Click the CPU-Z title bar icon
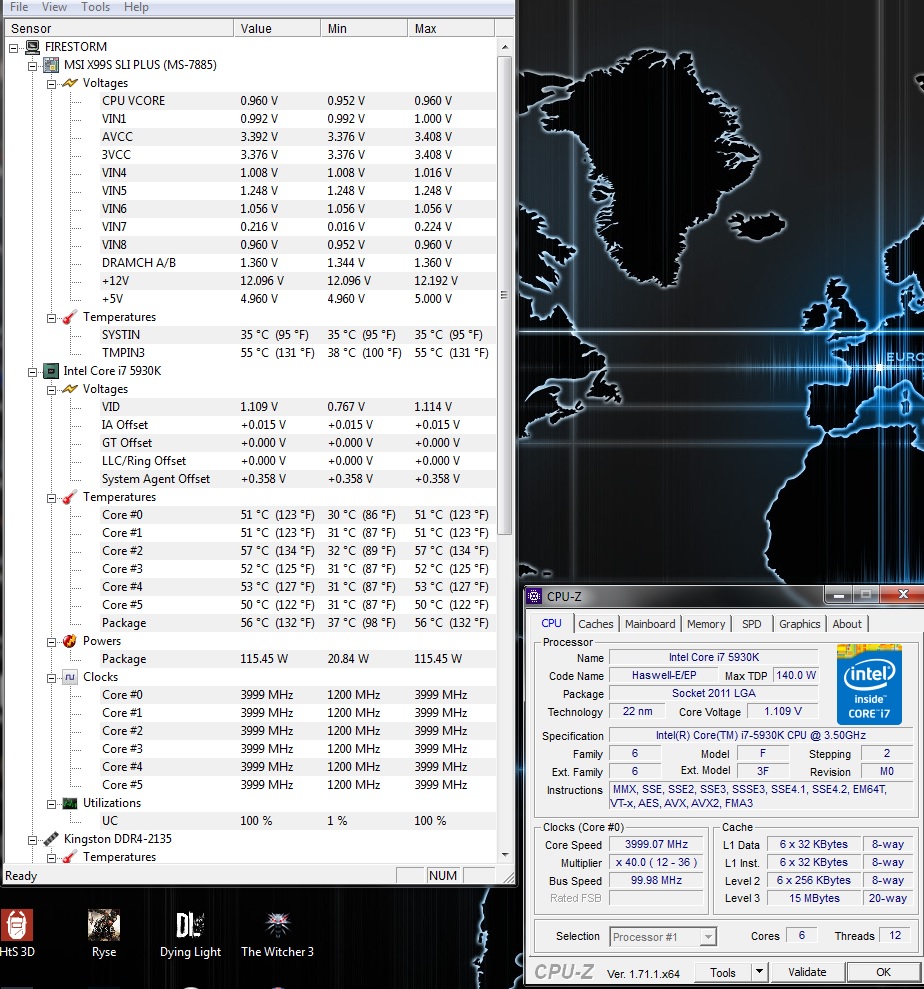 point(535,595)
